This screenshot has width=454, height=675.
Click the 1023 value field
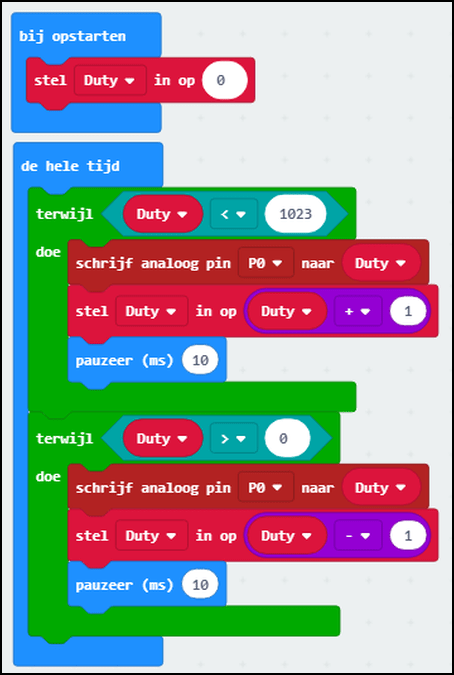coord(295,214)
